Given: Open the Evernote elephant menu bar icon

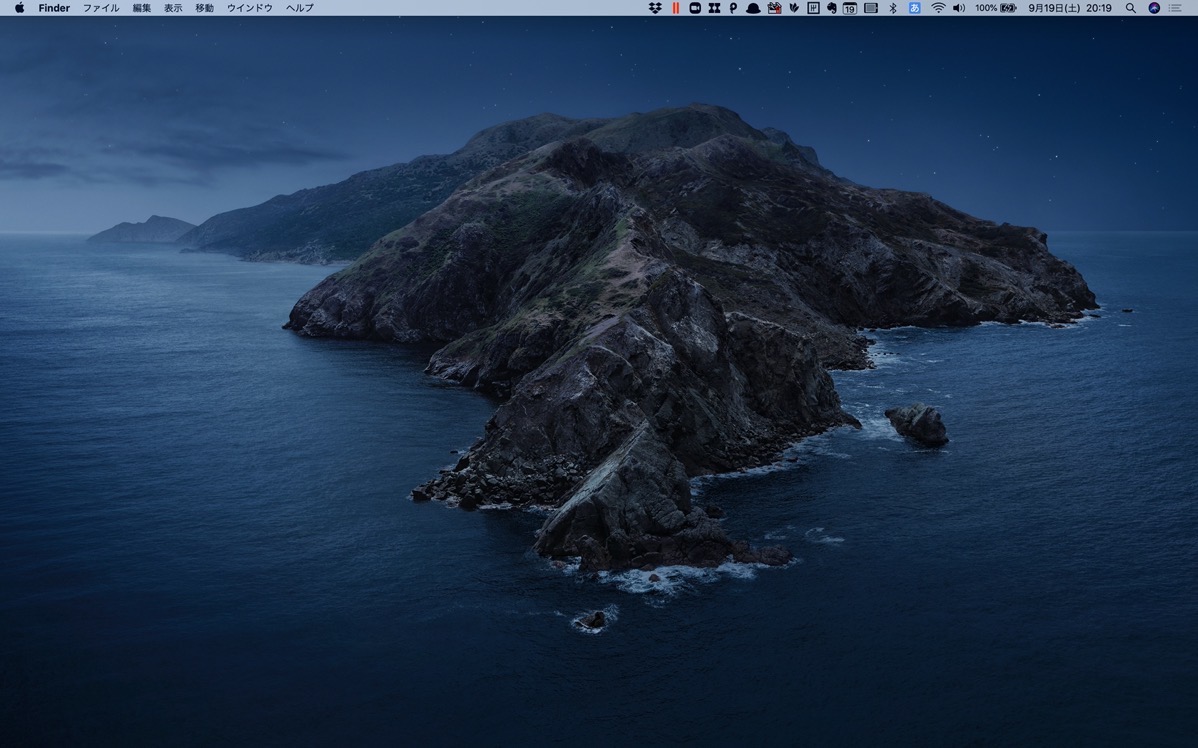Looking at the screenshot, I should click(x=831, y=8).
